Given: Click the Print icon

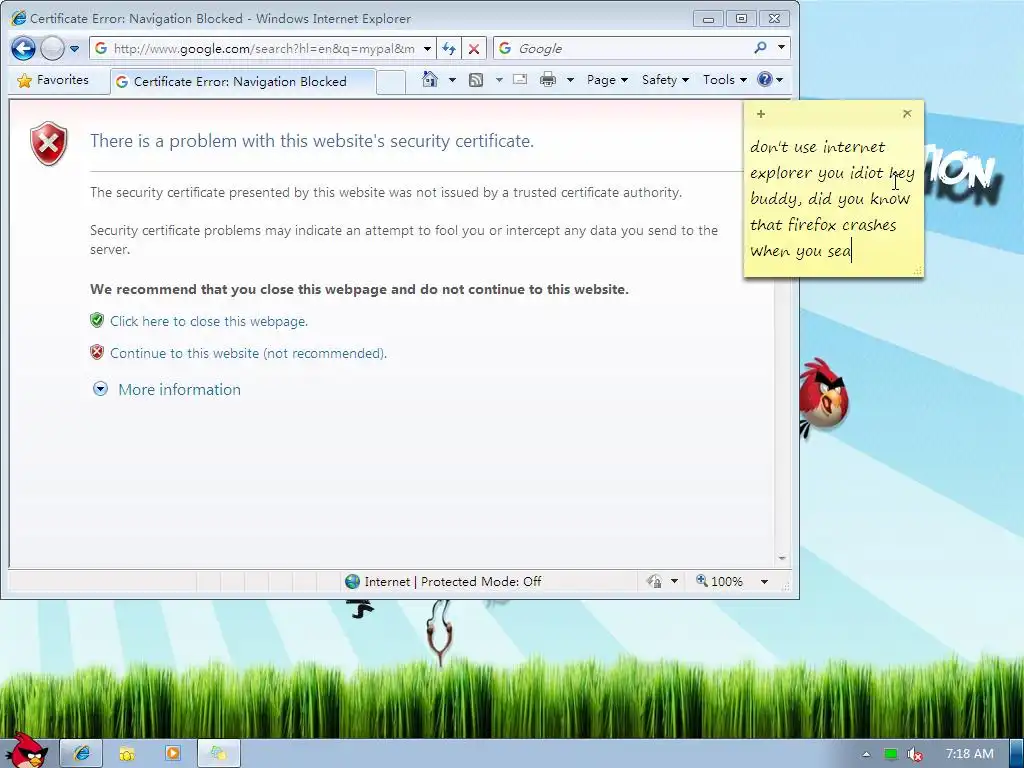Looking at the screenshot, I should (x=548, y=80).
